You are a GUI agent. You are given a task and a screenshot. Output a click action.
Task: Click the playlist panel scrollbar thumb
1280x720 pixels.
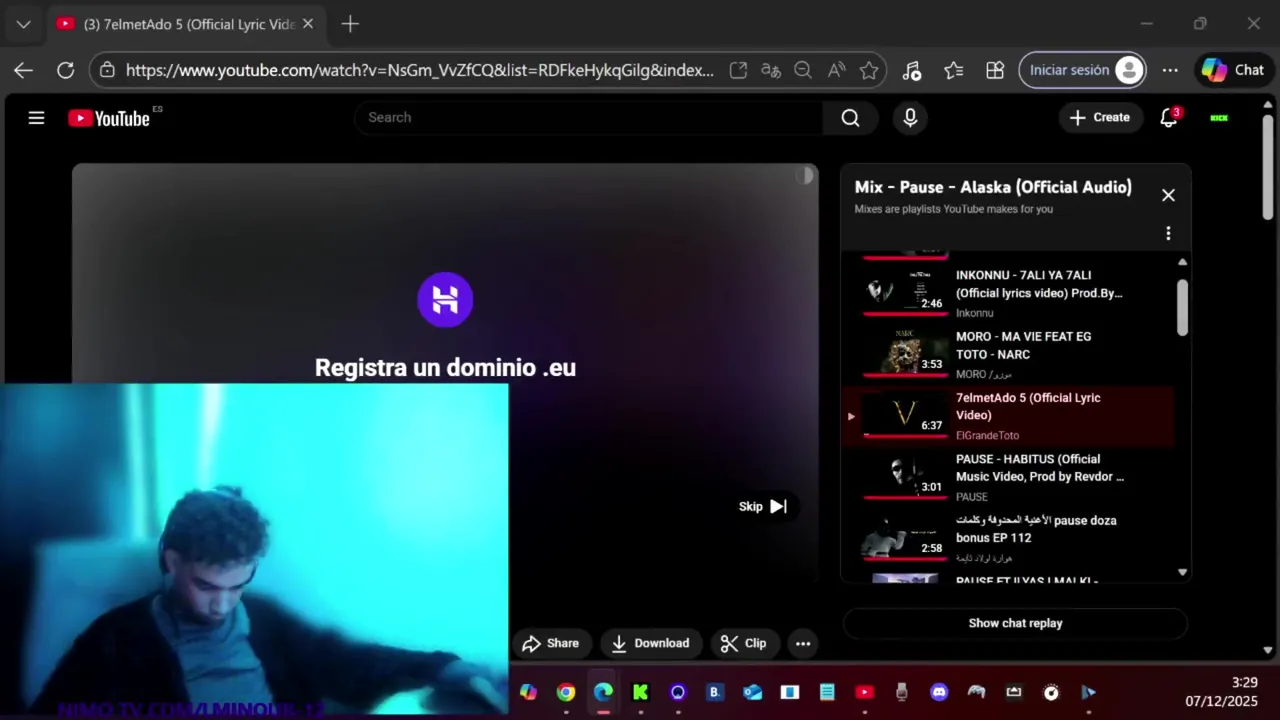click(x=1182, y=307)
